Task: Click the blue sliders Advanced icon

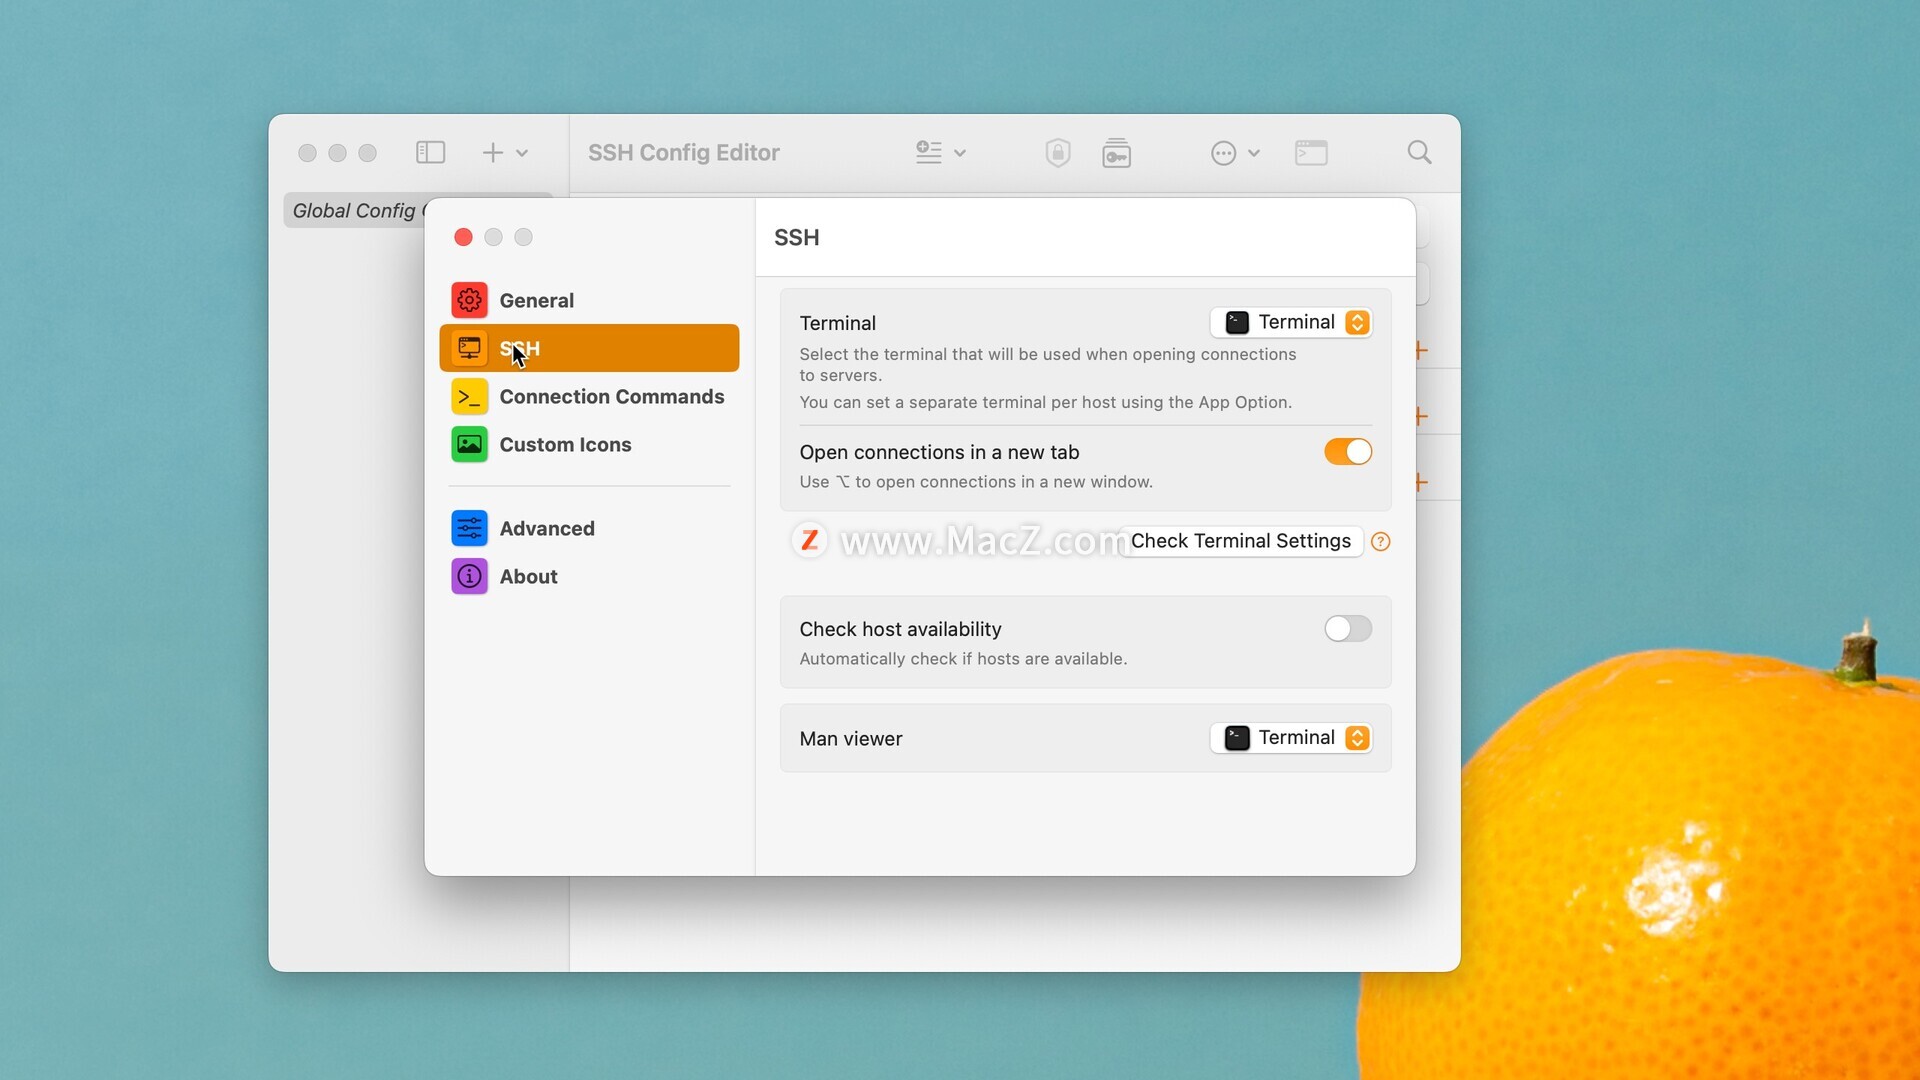Action: tap(469, 528)
